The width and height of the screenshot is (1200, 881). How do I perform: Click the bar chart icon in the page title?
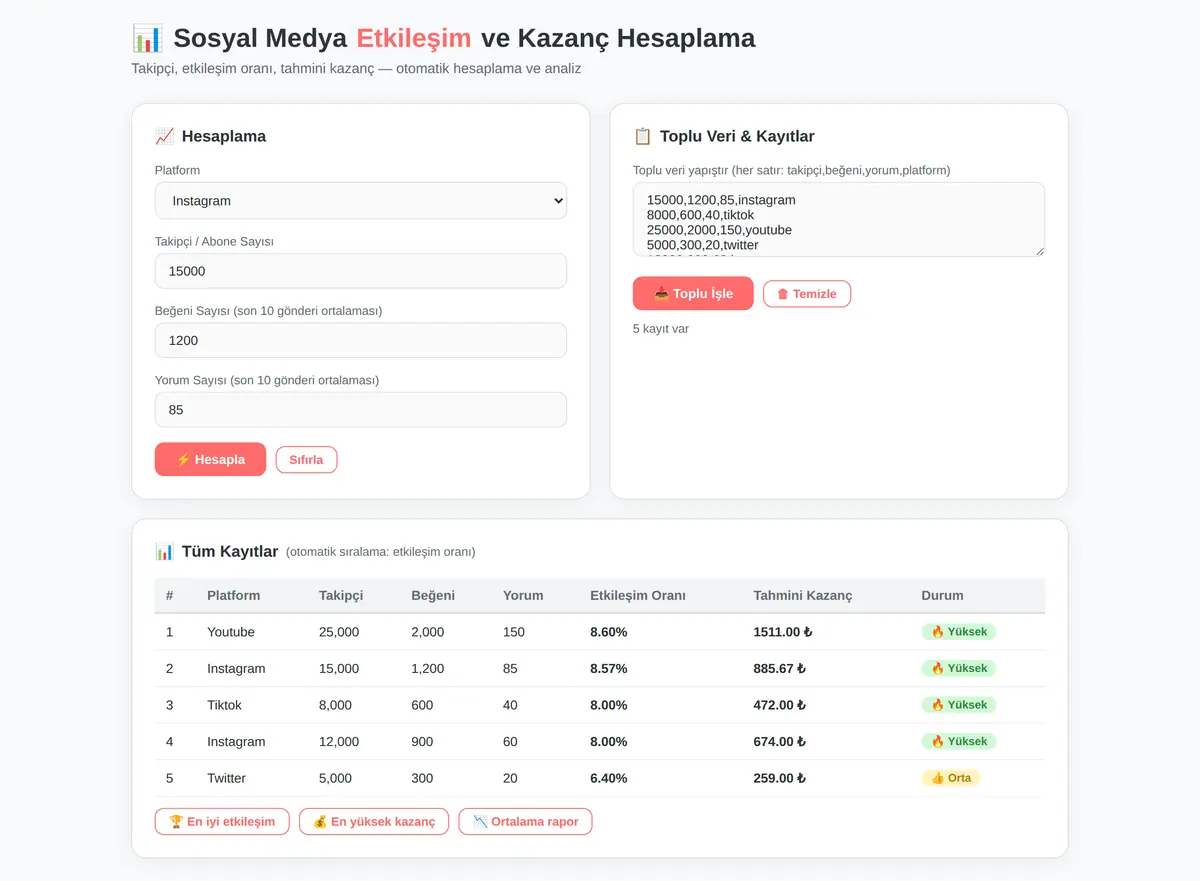[x=147, y=38]
